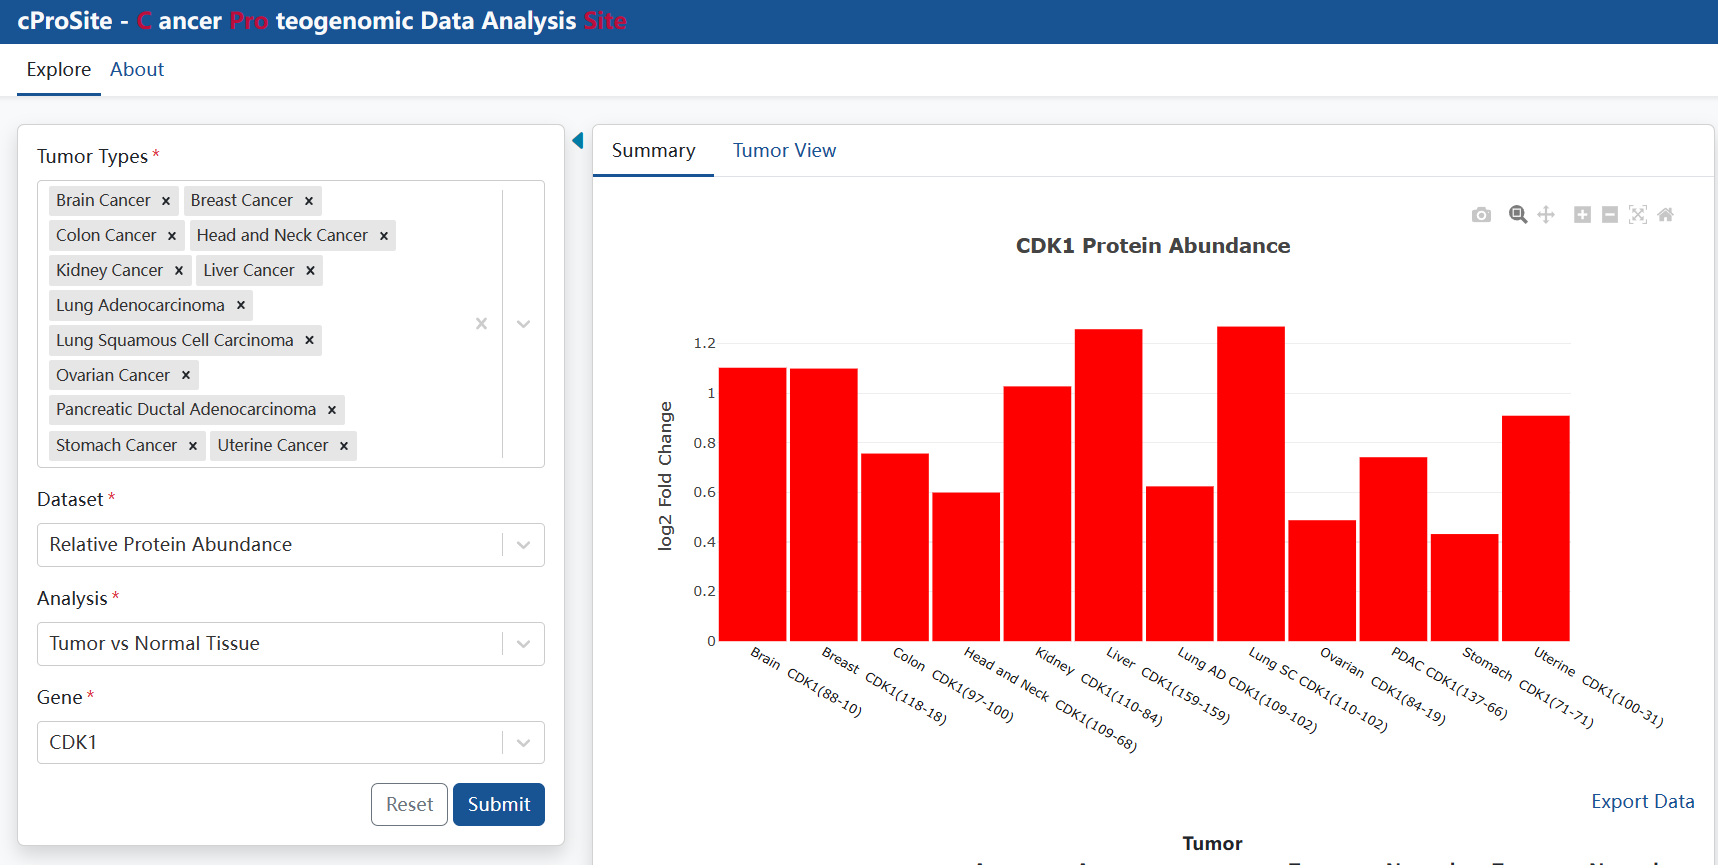Clear all selected tumor types
This screenshot has width=1718, height=865.
pos(481,323)
